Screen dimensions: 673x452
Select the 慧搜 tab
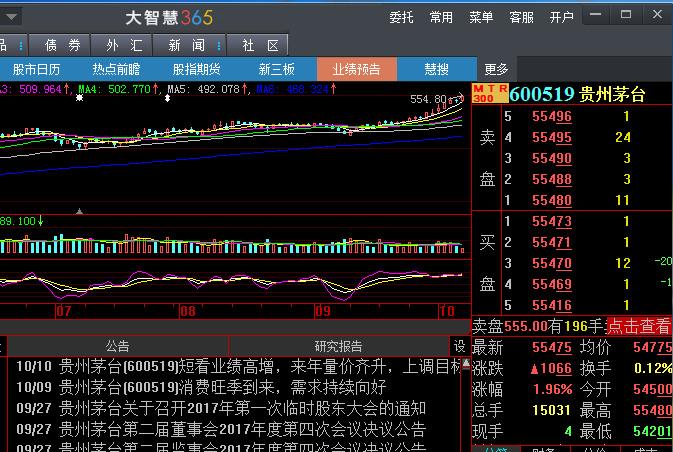tap(437, 69)
